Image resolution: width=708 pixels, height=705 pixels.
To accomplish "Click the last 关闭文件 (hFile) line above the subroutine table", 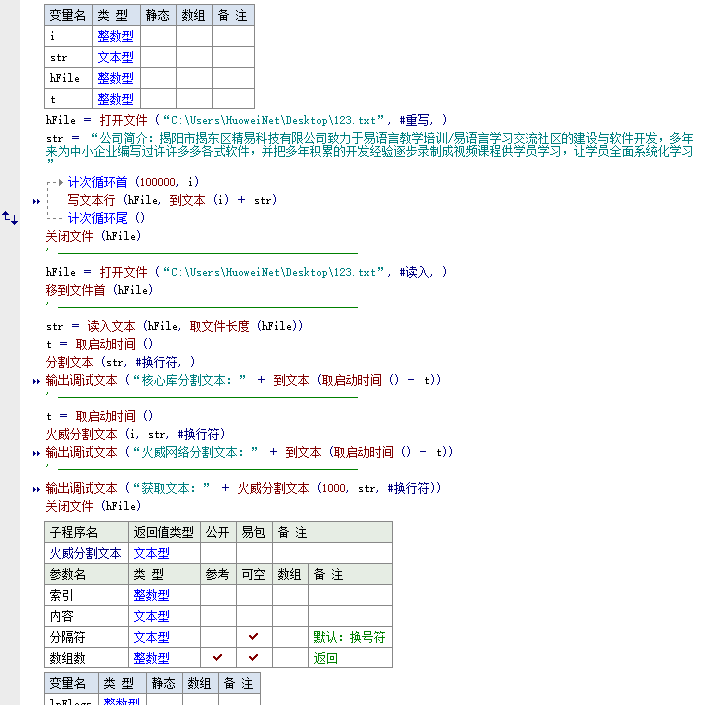I will click(x=93, y=506).
